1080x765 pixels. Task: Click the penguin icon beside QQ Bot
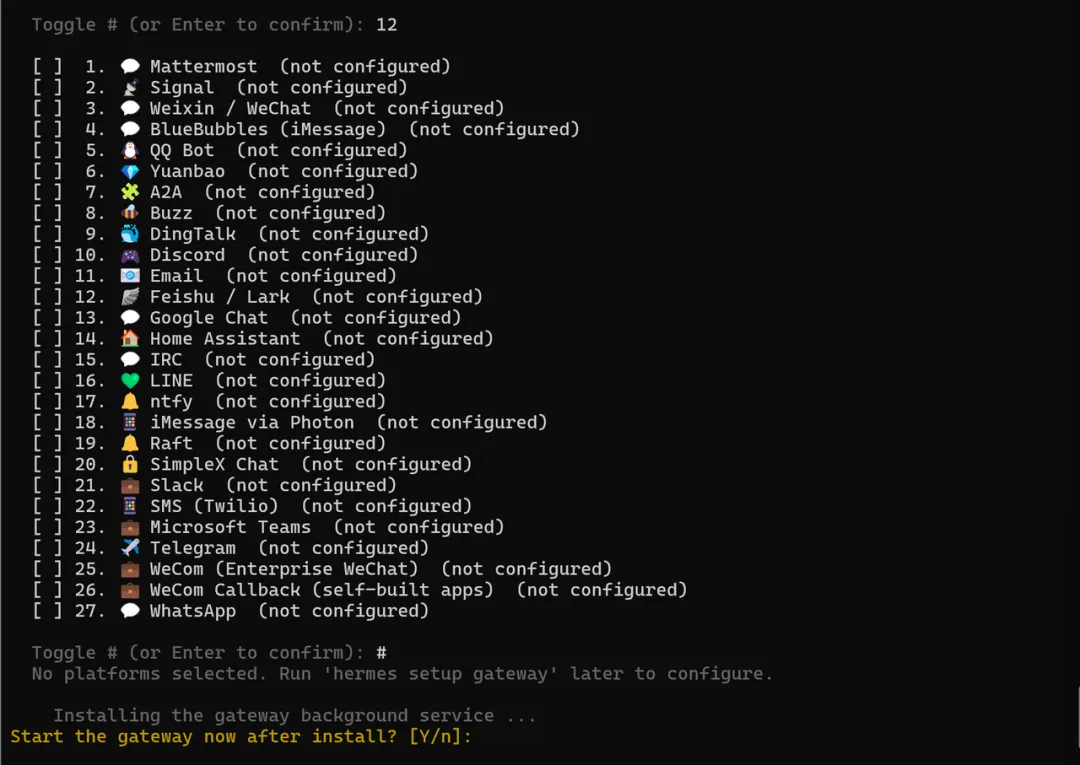(x=129, y=150)
